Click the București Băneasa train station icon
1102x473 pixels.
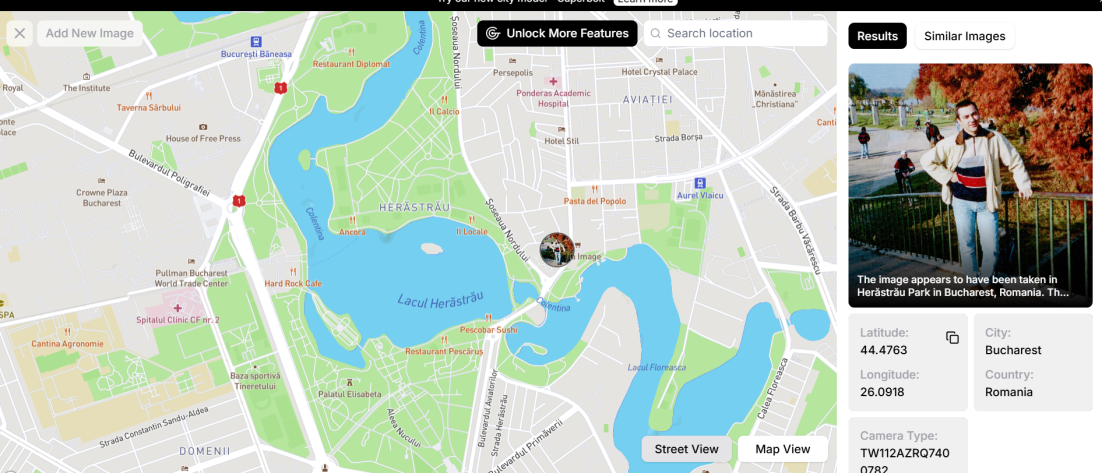pos(255,41)
